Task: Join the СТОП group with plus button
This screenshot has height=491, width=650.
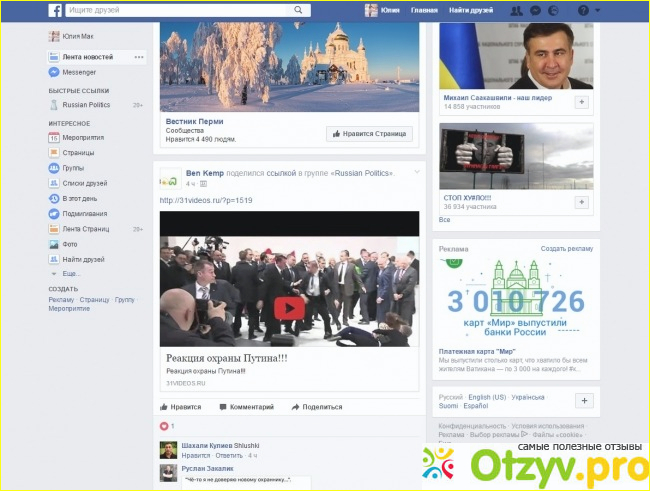Action: coord(582,202)
